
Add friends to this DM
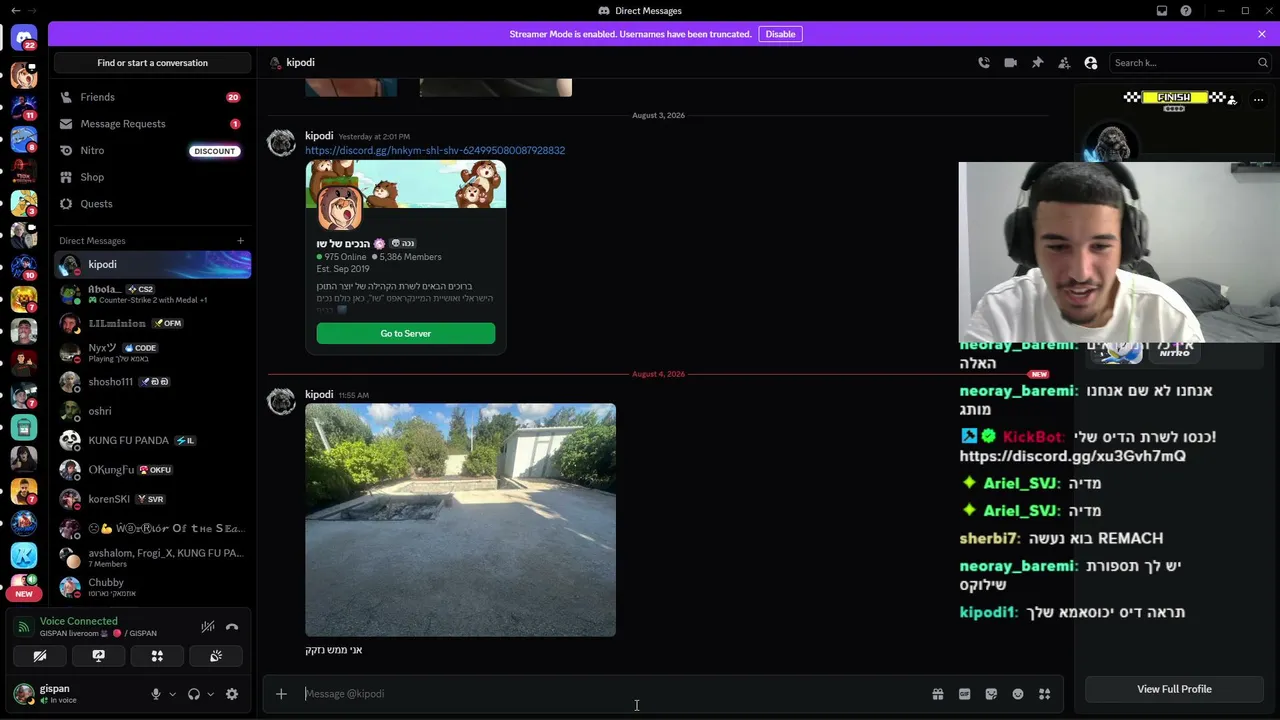click(x=1064, y=62)
